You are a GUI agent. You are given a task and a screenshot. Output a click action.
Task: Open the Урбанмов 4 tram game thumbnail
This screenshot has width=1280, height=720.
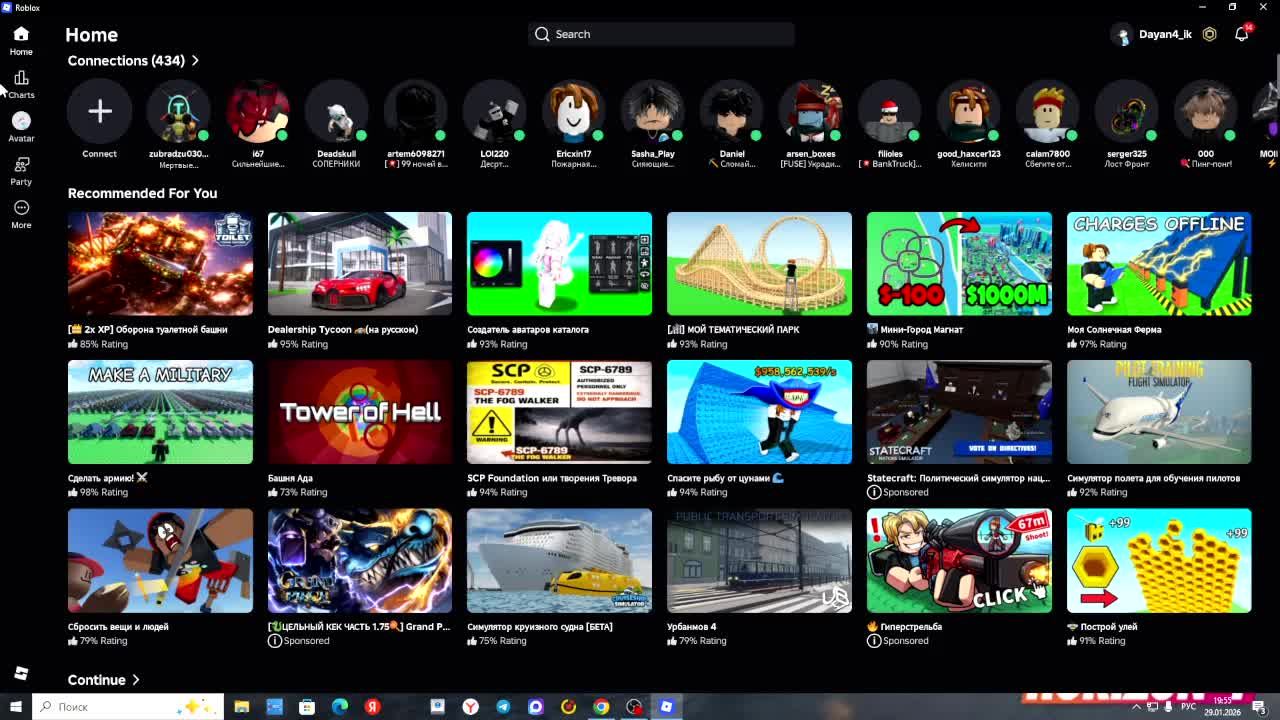759,561
